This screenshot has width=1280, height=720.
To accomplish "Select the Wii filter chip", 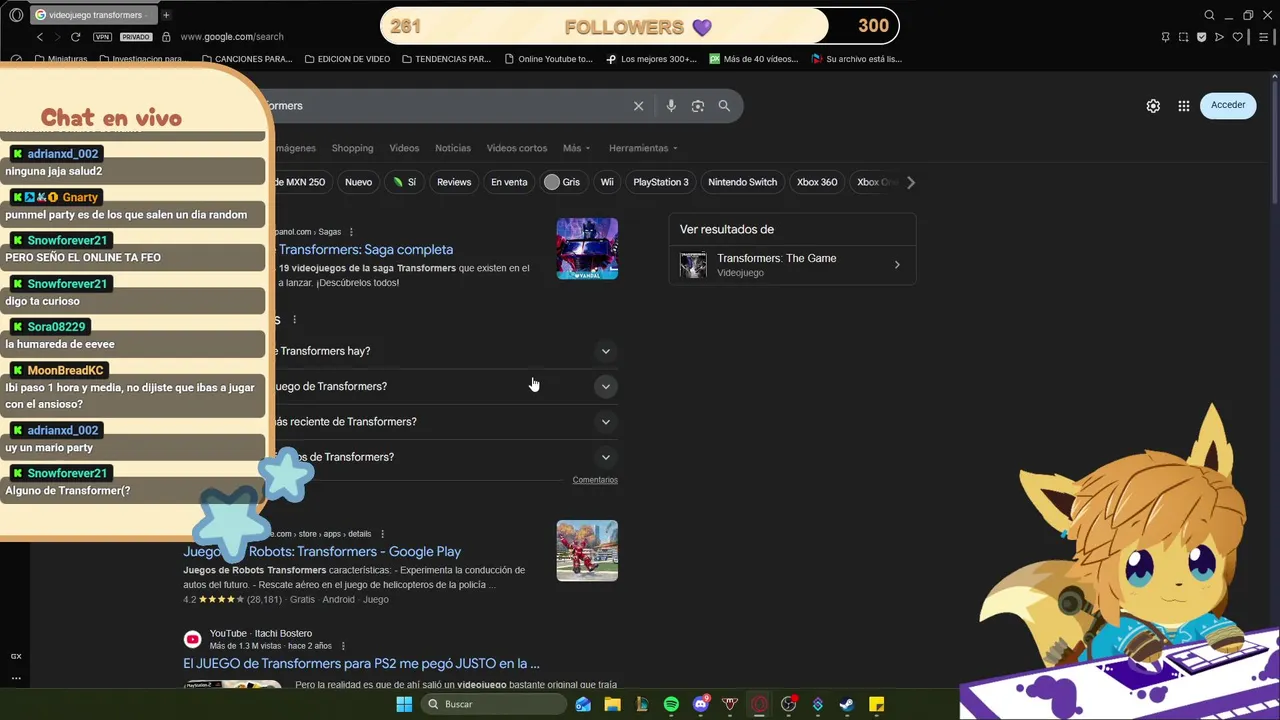I will click(x=607, y=182).
